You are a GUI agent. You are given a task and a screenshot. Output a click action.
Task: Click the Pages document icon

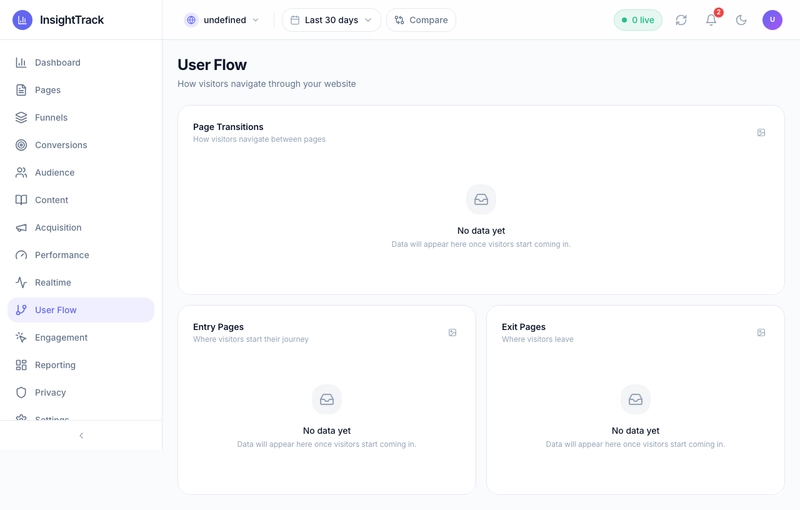coord(21,90)
